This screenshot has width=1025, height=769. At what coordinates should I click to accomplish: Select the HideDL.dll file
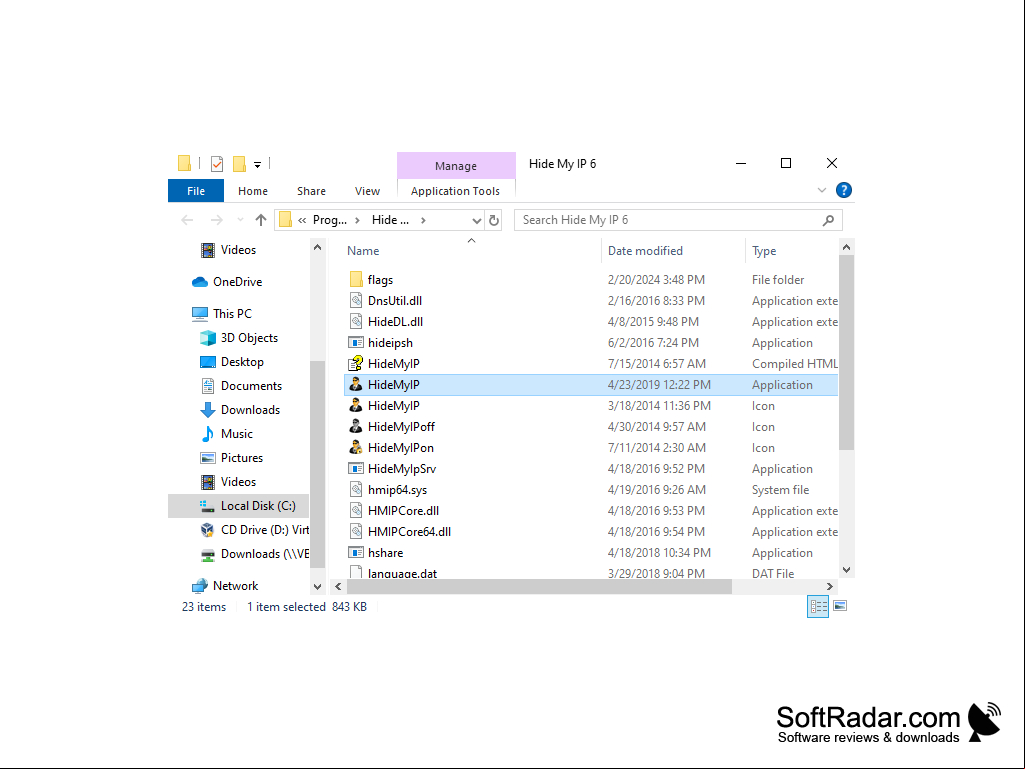click(x=590, y=322)
